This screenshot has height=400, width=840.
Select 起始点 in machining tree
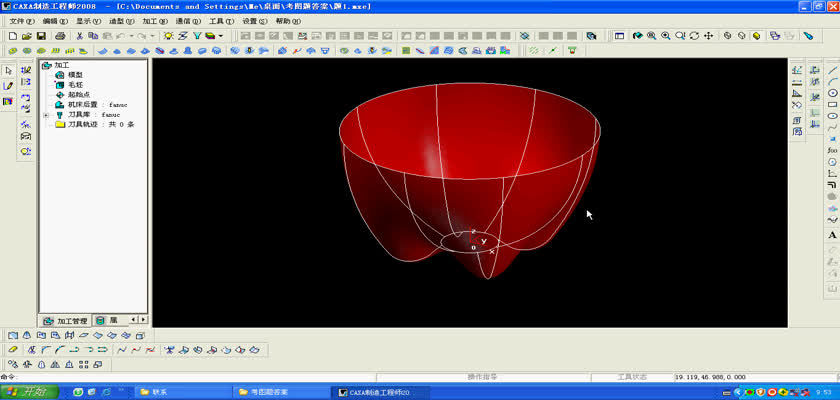(78, 95)
